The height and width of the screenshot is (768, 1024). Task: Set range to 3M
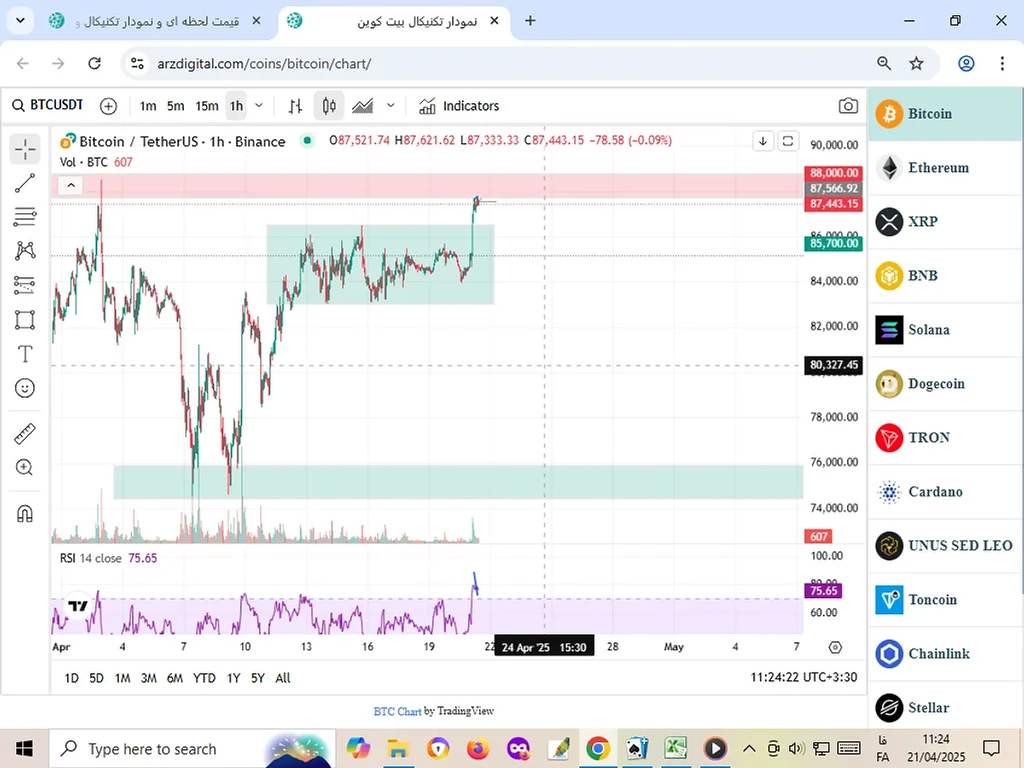(148, 678)
